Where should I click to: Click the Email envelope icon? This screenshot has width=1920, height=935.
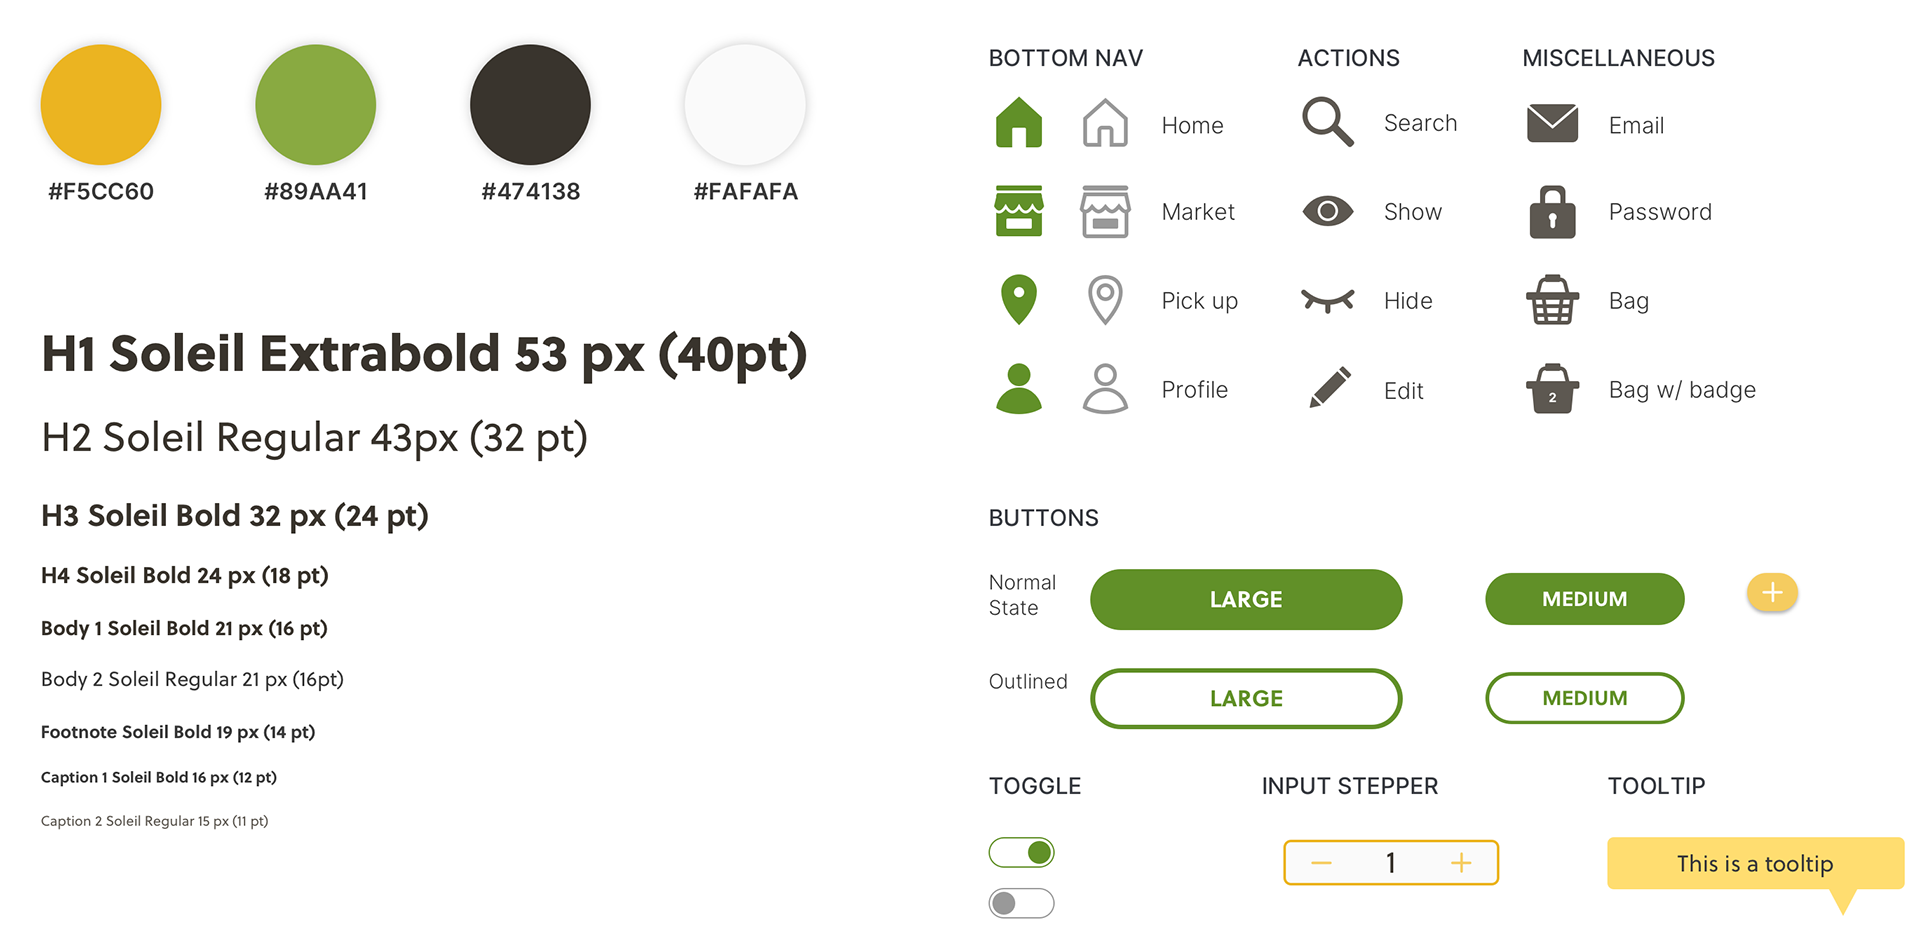coord(1552,123)
